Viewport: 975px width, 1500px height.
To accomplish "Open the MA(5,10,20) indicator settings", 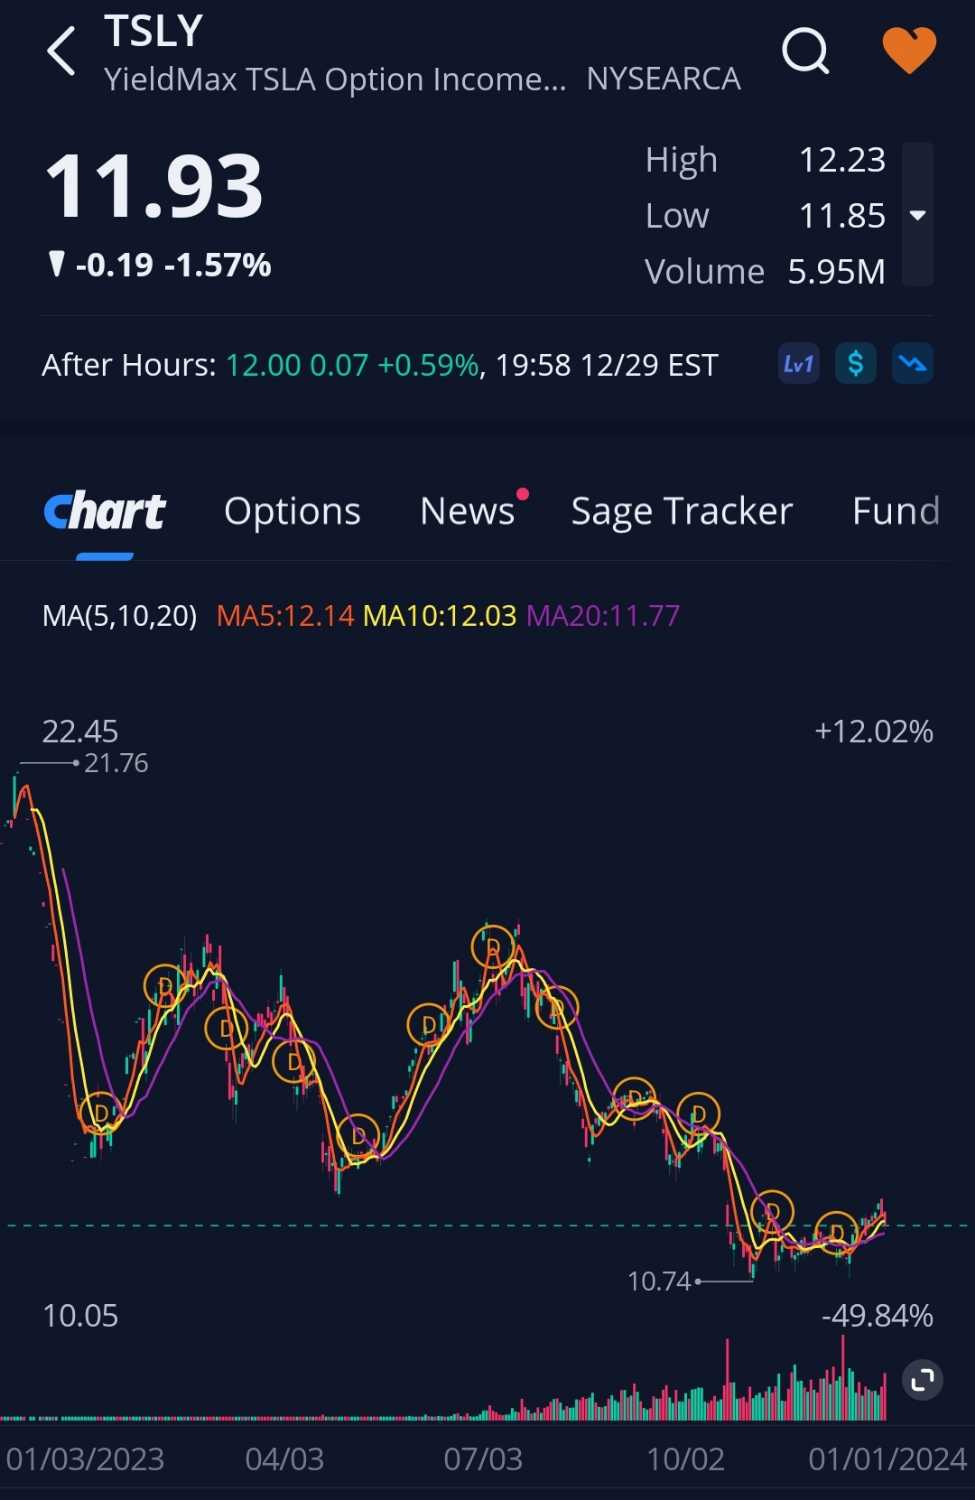I will point(120,615).
